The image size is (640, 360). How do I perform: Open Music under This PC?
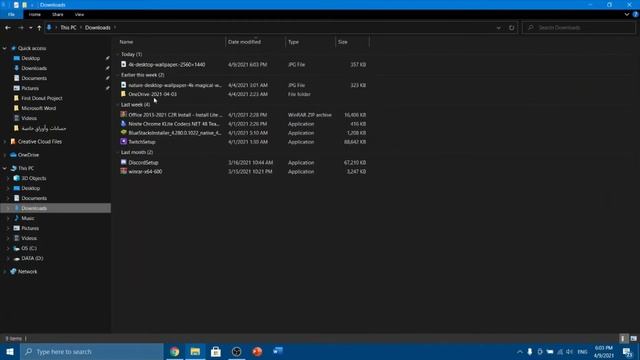click(28, 218)
